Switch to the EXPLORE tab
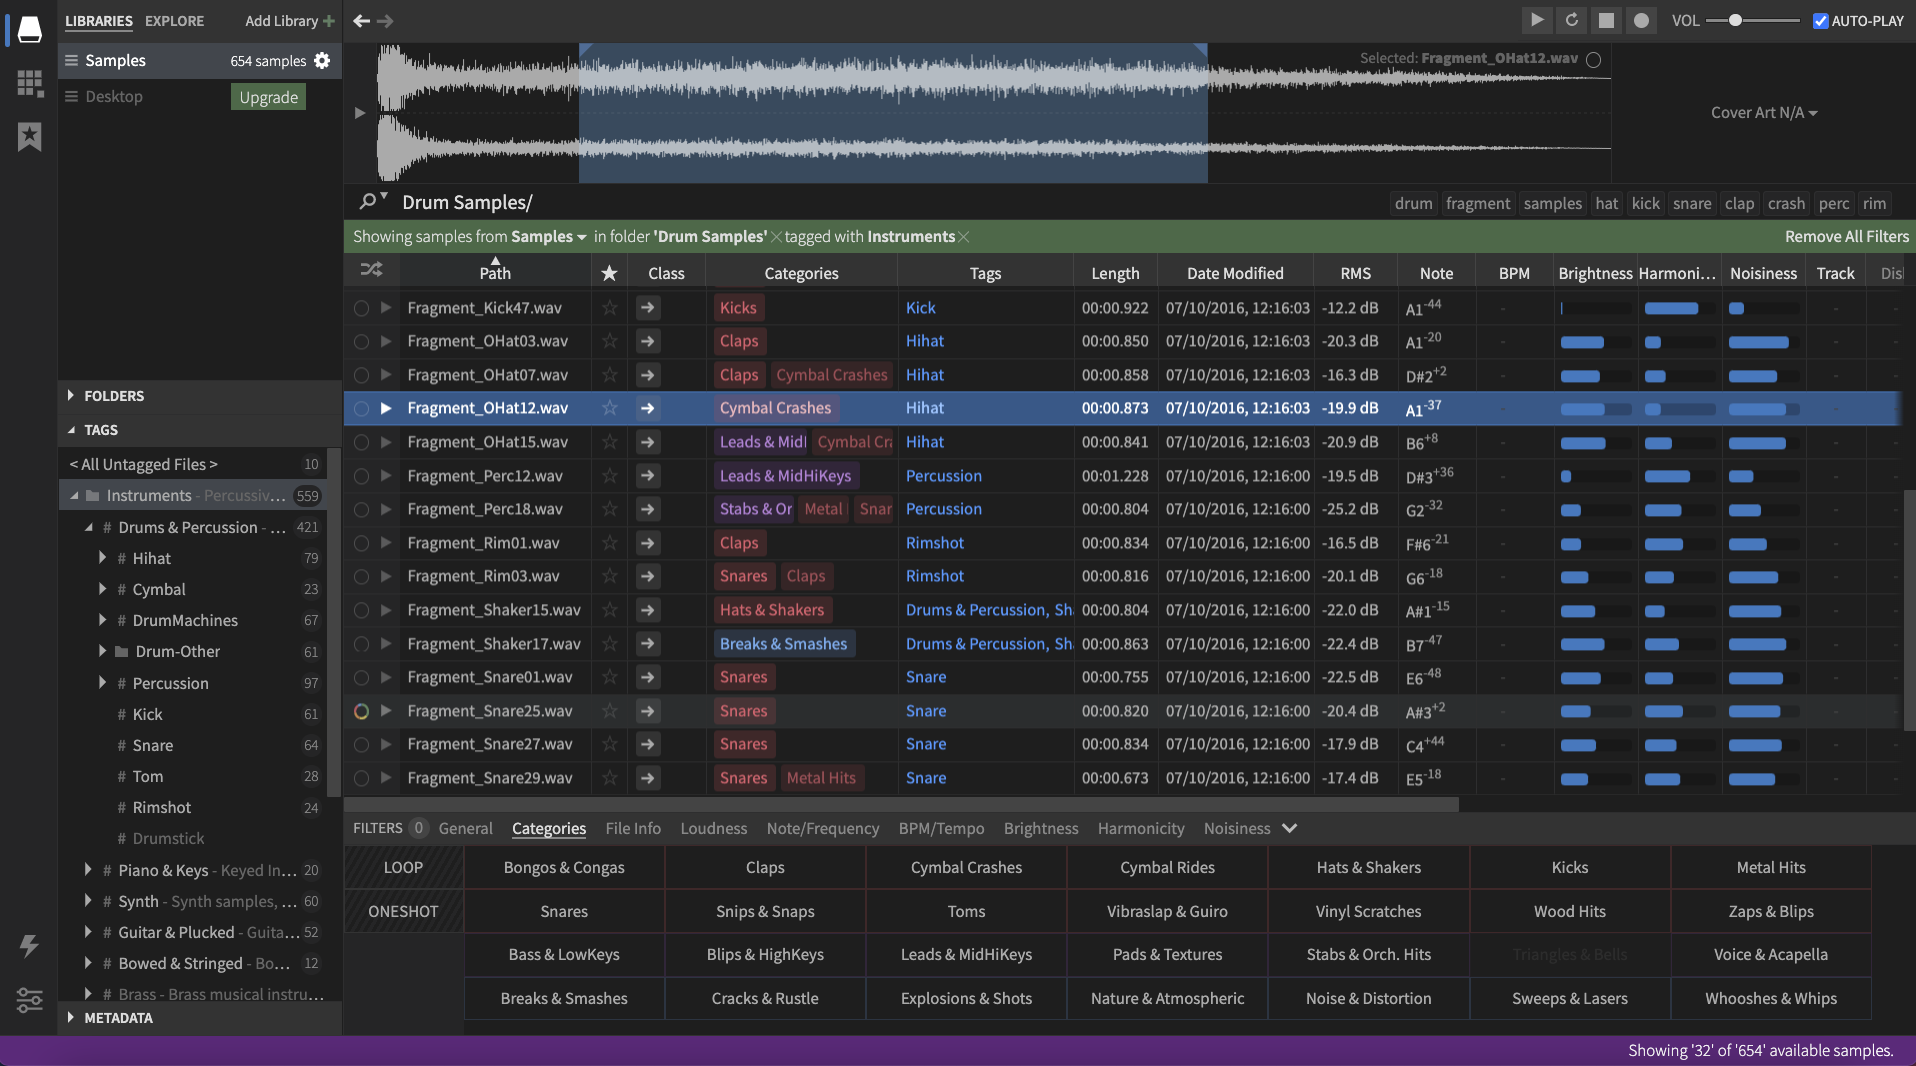This screenshot has height=1066, width=1916. 174,21
